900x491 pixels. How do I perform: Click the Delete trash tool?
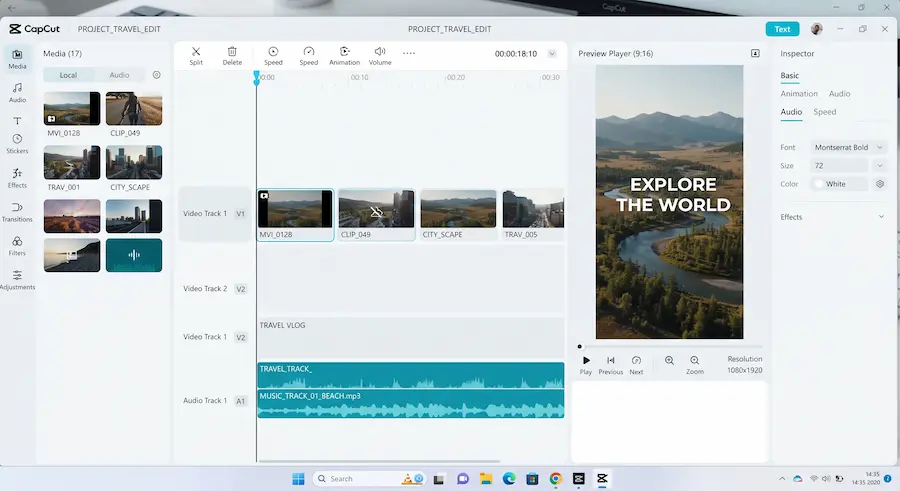[232, 56]
